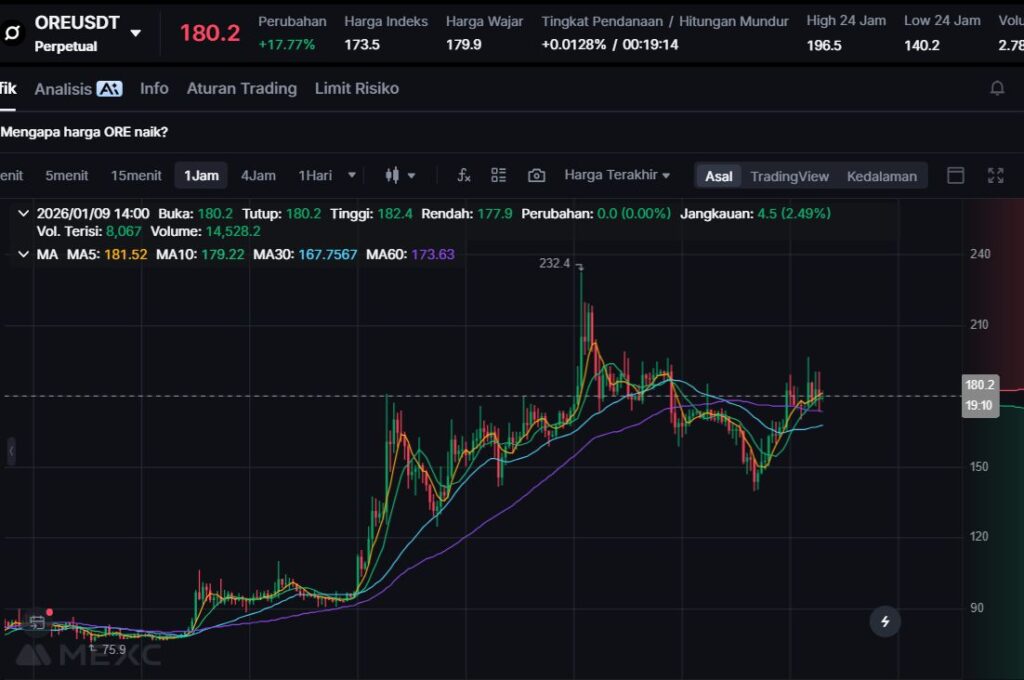Take a chart snapshot with the camera icon
The image size is (1024, 680).
coord(537,176)
